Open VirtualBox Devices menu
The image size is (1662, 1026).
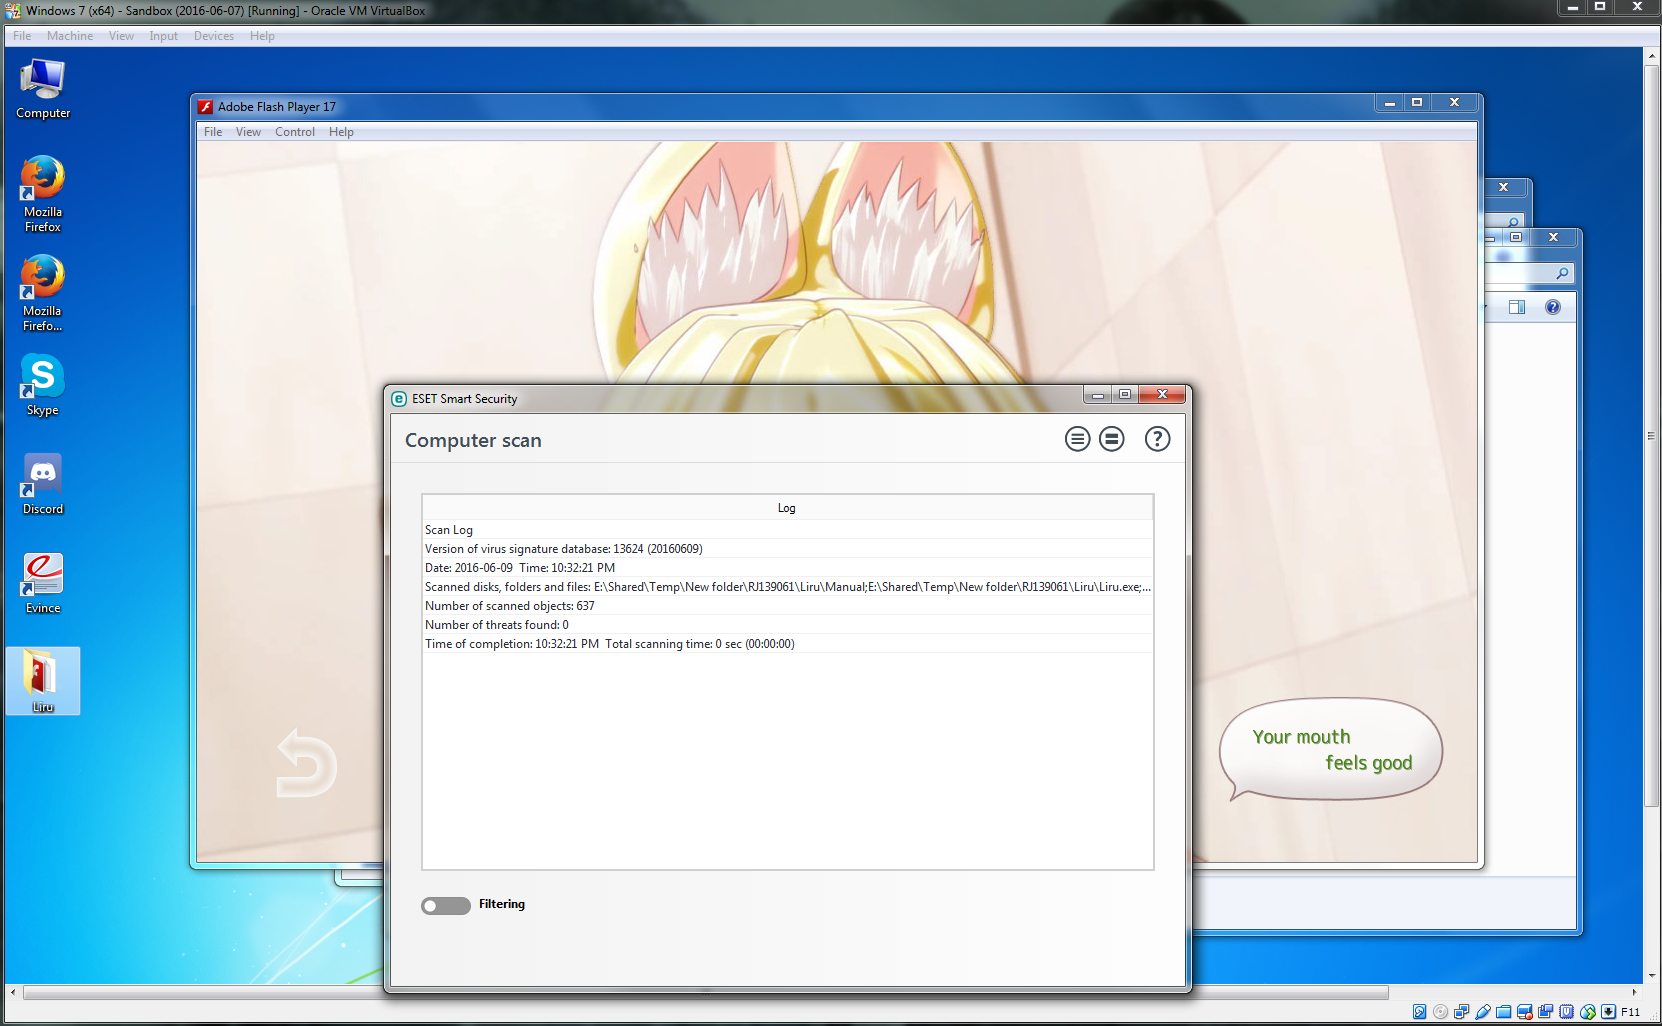[x=214, y=36]
